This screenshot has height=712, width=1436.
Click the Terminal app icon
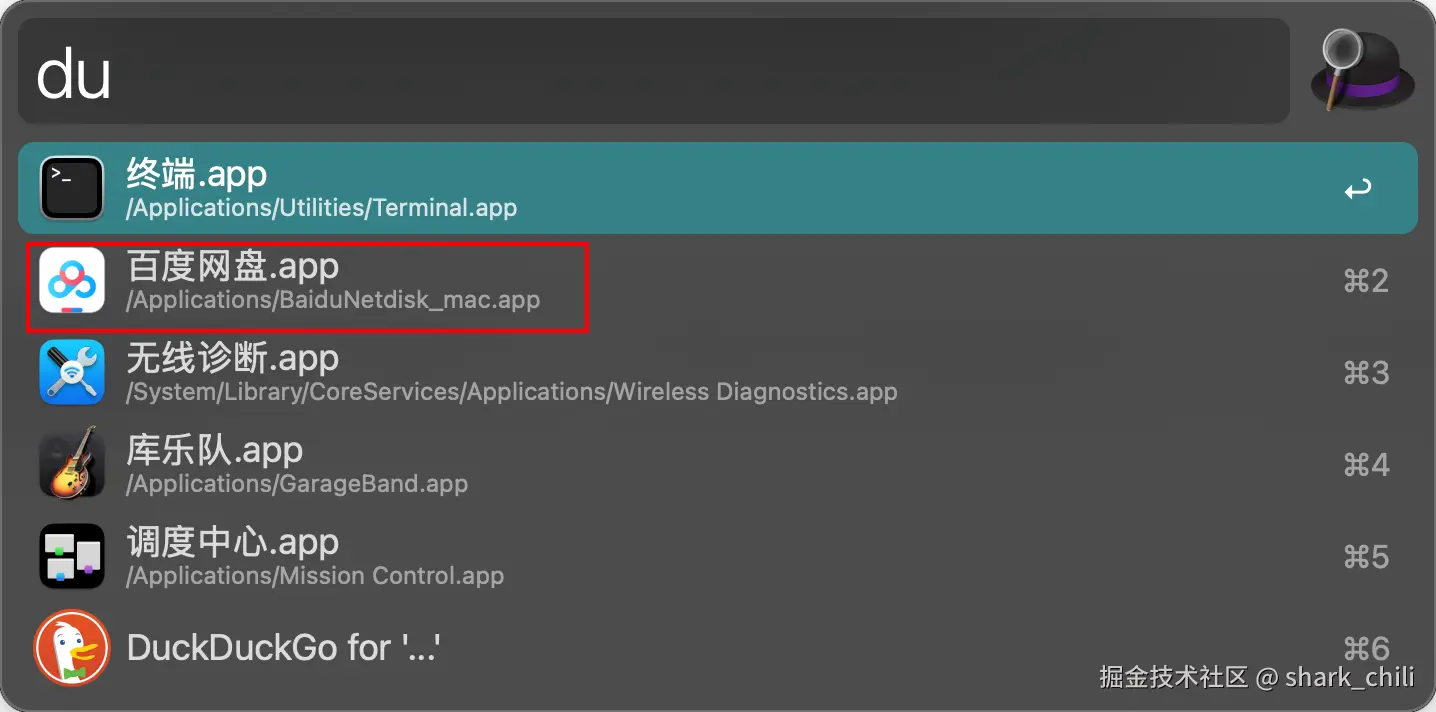coord(72,188)
